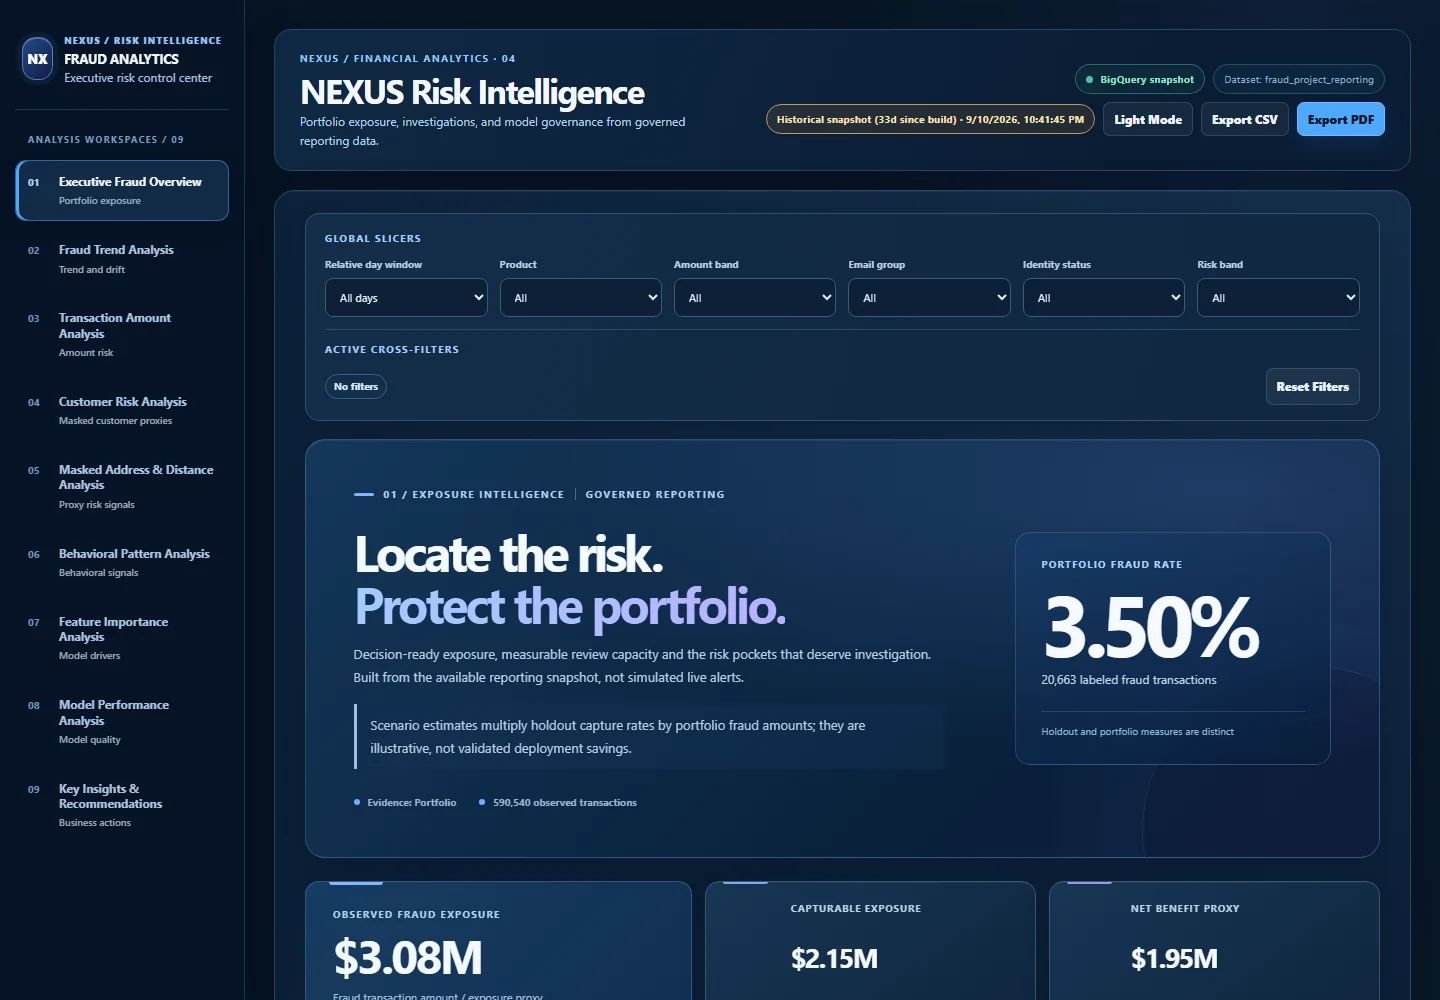The width and height of the screenshot is (1440, 1000).
Task: Click the $3.08M observed fraud exposure figure
Action: 408,957
